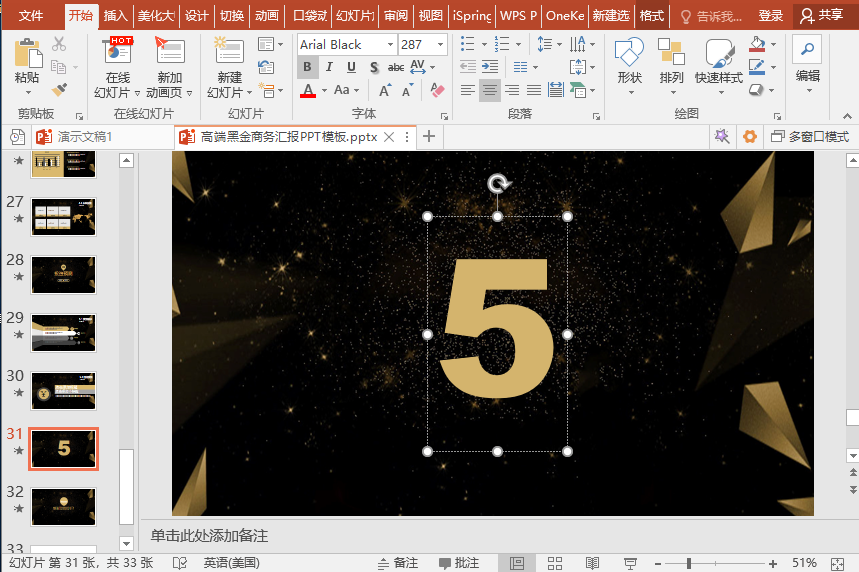Click the Format Painter brush icon

point(59,89)
